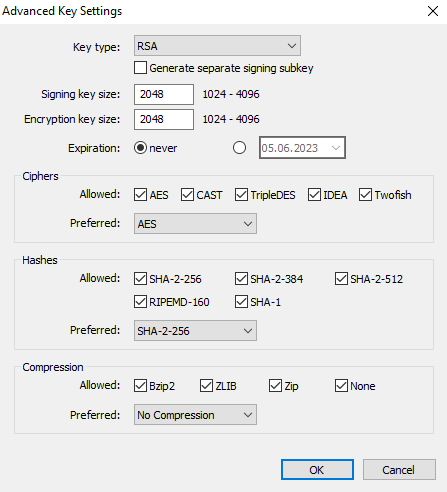447x492 pixels.
Task: Open the Preferred hash dropdown
Action: pos(195,331)
